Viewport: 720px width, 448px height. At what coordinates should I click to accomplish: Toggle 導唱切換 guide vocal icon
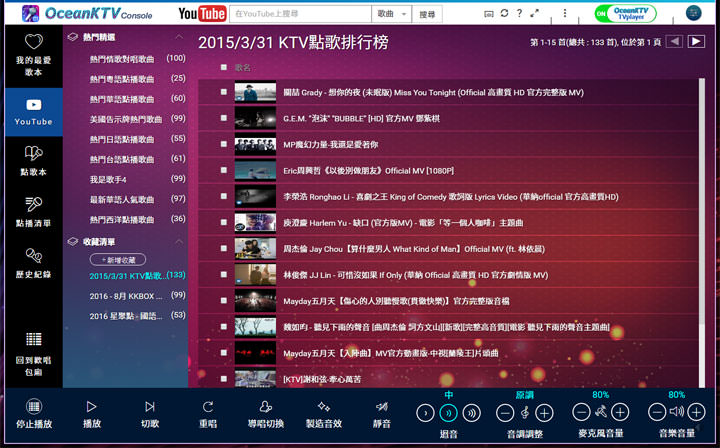pos(265,407)
